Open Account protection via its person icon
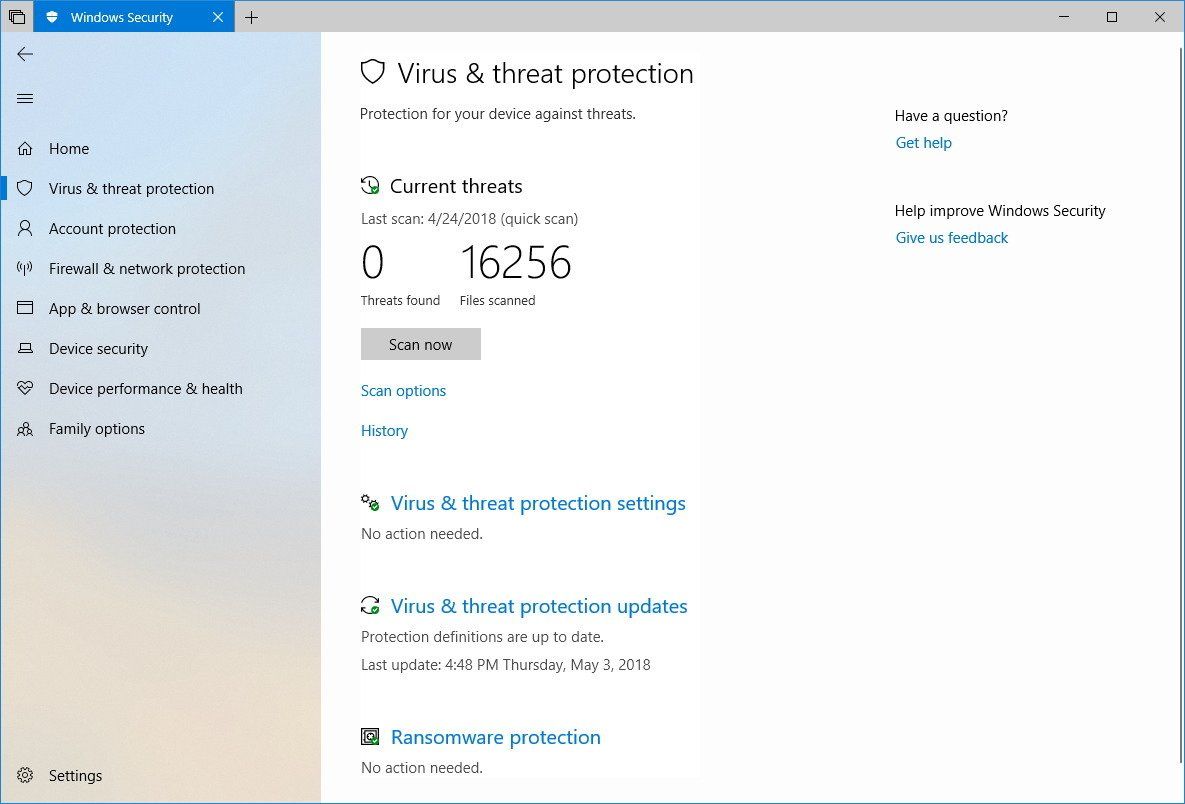Screen dimensions: 1185x804 tap(25, 228)
